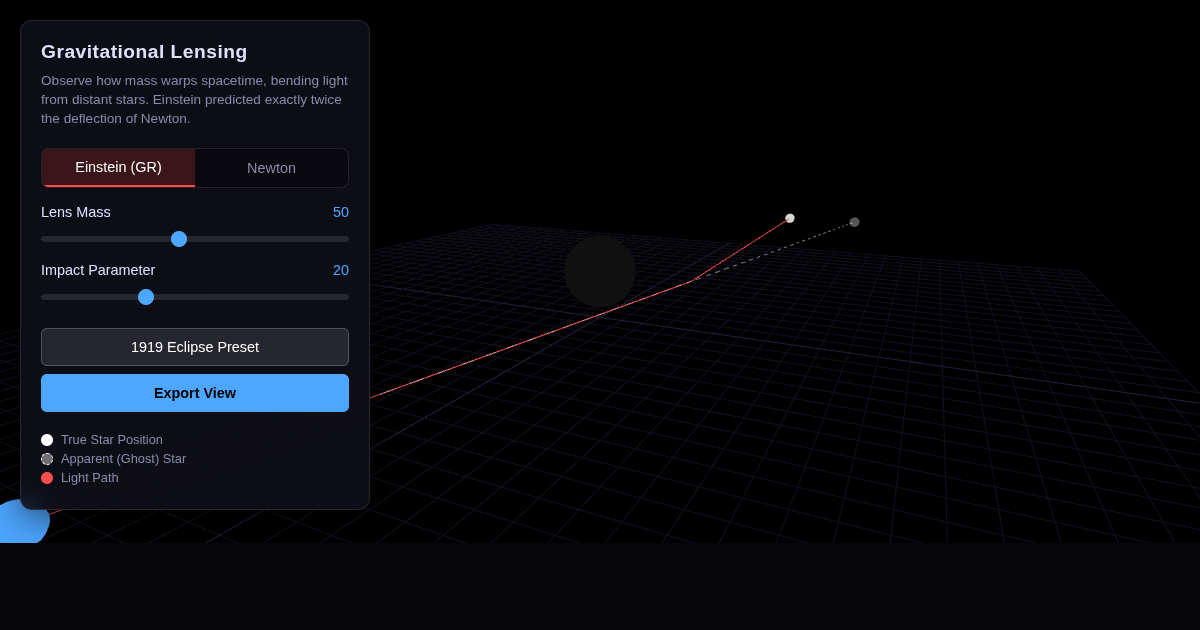1200x630 pixels.
Task: Click the red Light Path legend dot
Action: pyautogui.click(x=47, y=478)
